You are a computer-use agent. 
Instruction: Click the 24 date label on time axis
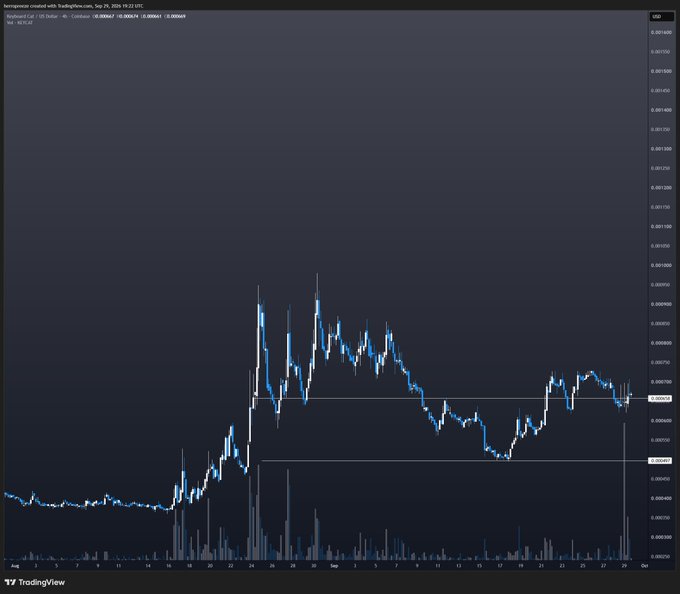point(251,565)
